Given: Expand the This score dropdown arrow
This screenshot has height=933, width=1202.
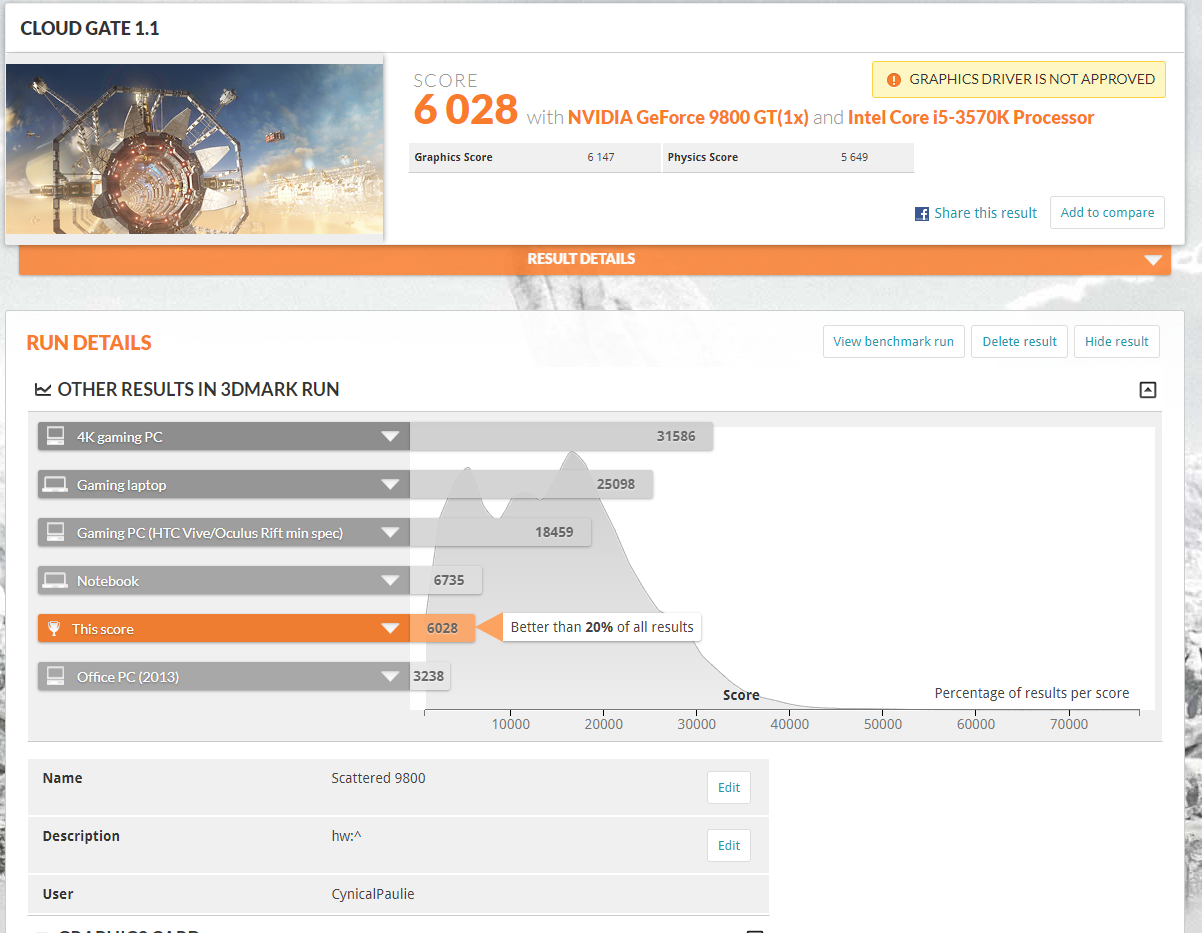Looking at the screenshot, I should pyautogui.click(x=390, y=629).
